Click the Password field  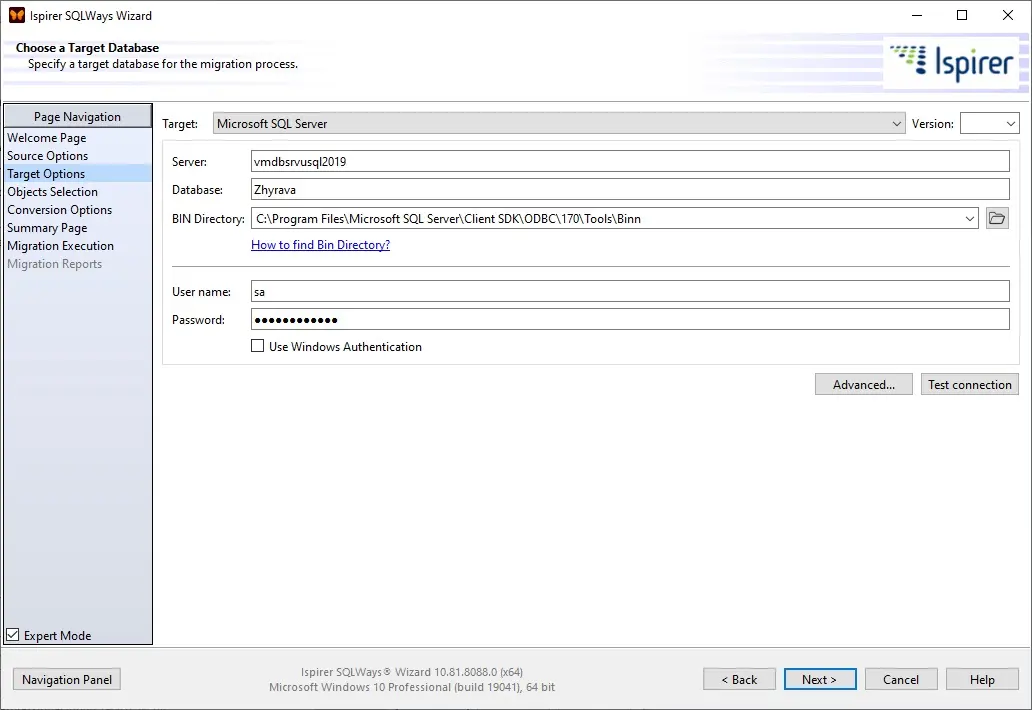tap(630, 320)
